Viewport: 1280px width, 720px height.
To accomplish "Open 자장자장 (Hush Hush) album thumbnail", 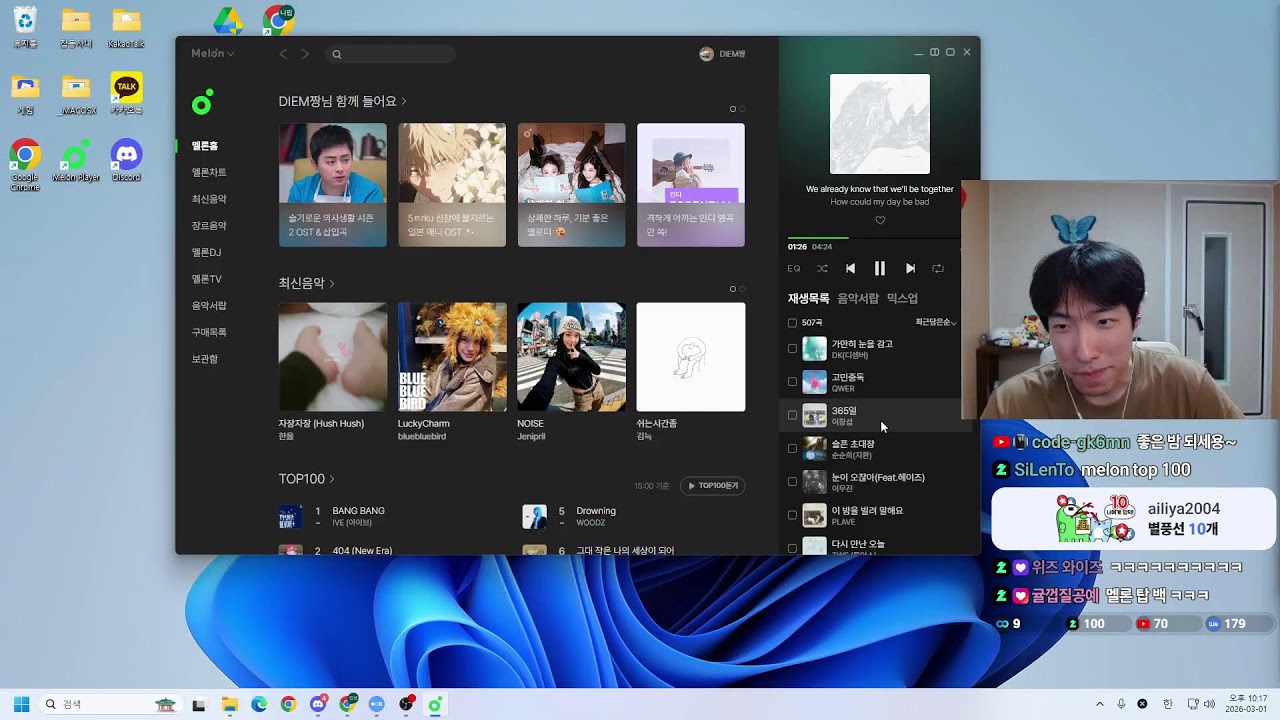I will [x=332, y=357].
